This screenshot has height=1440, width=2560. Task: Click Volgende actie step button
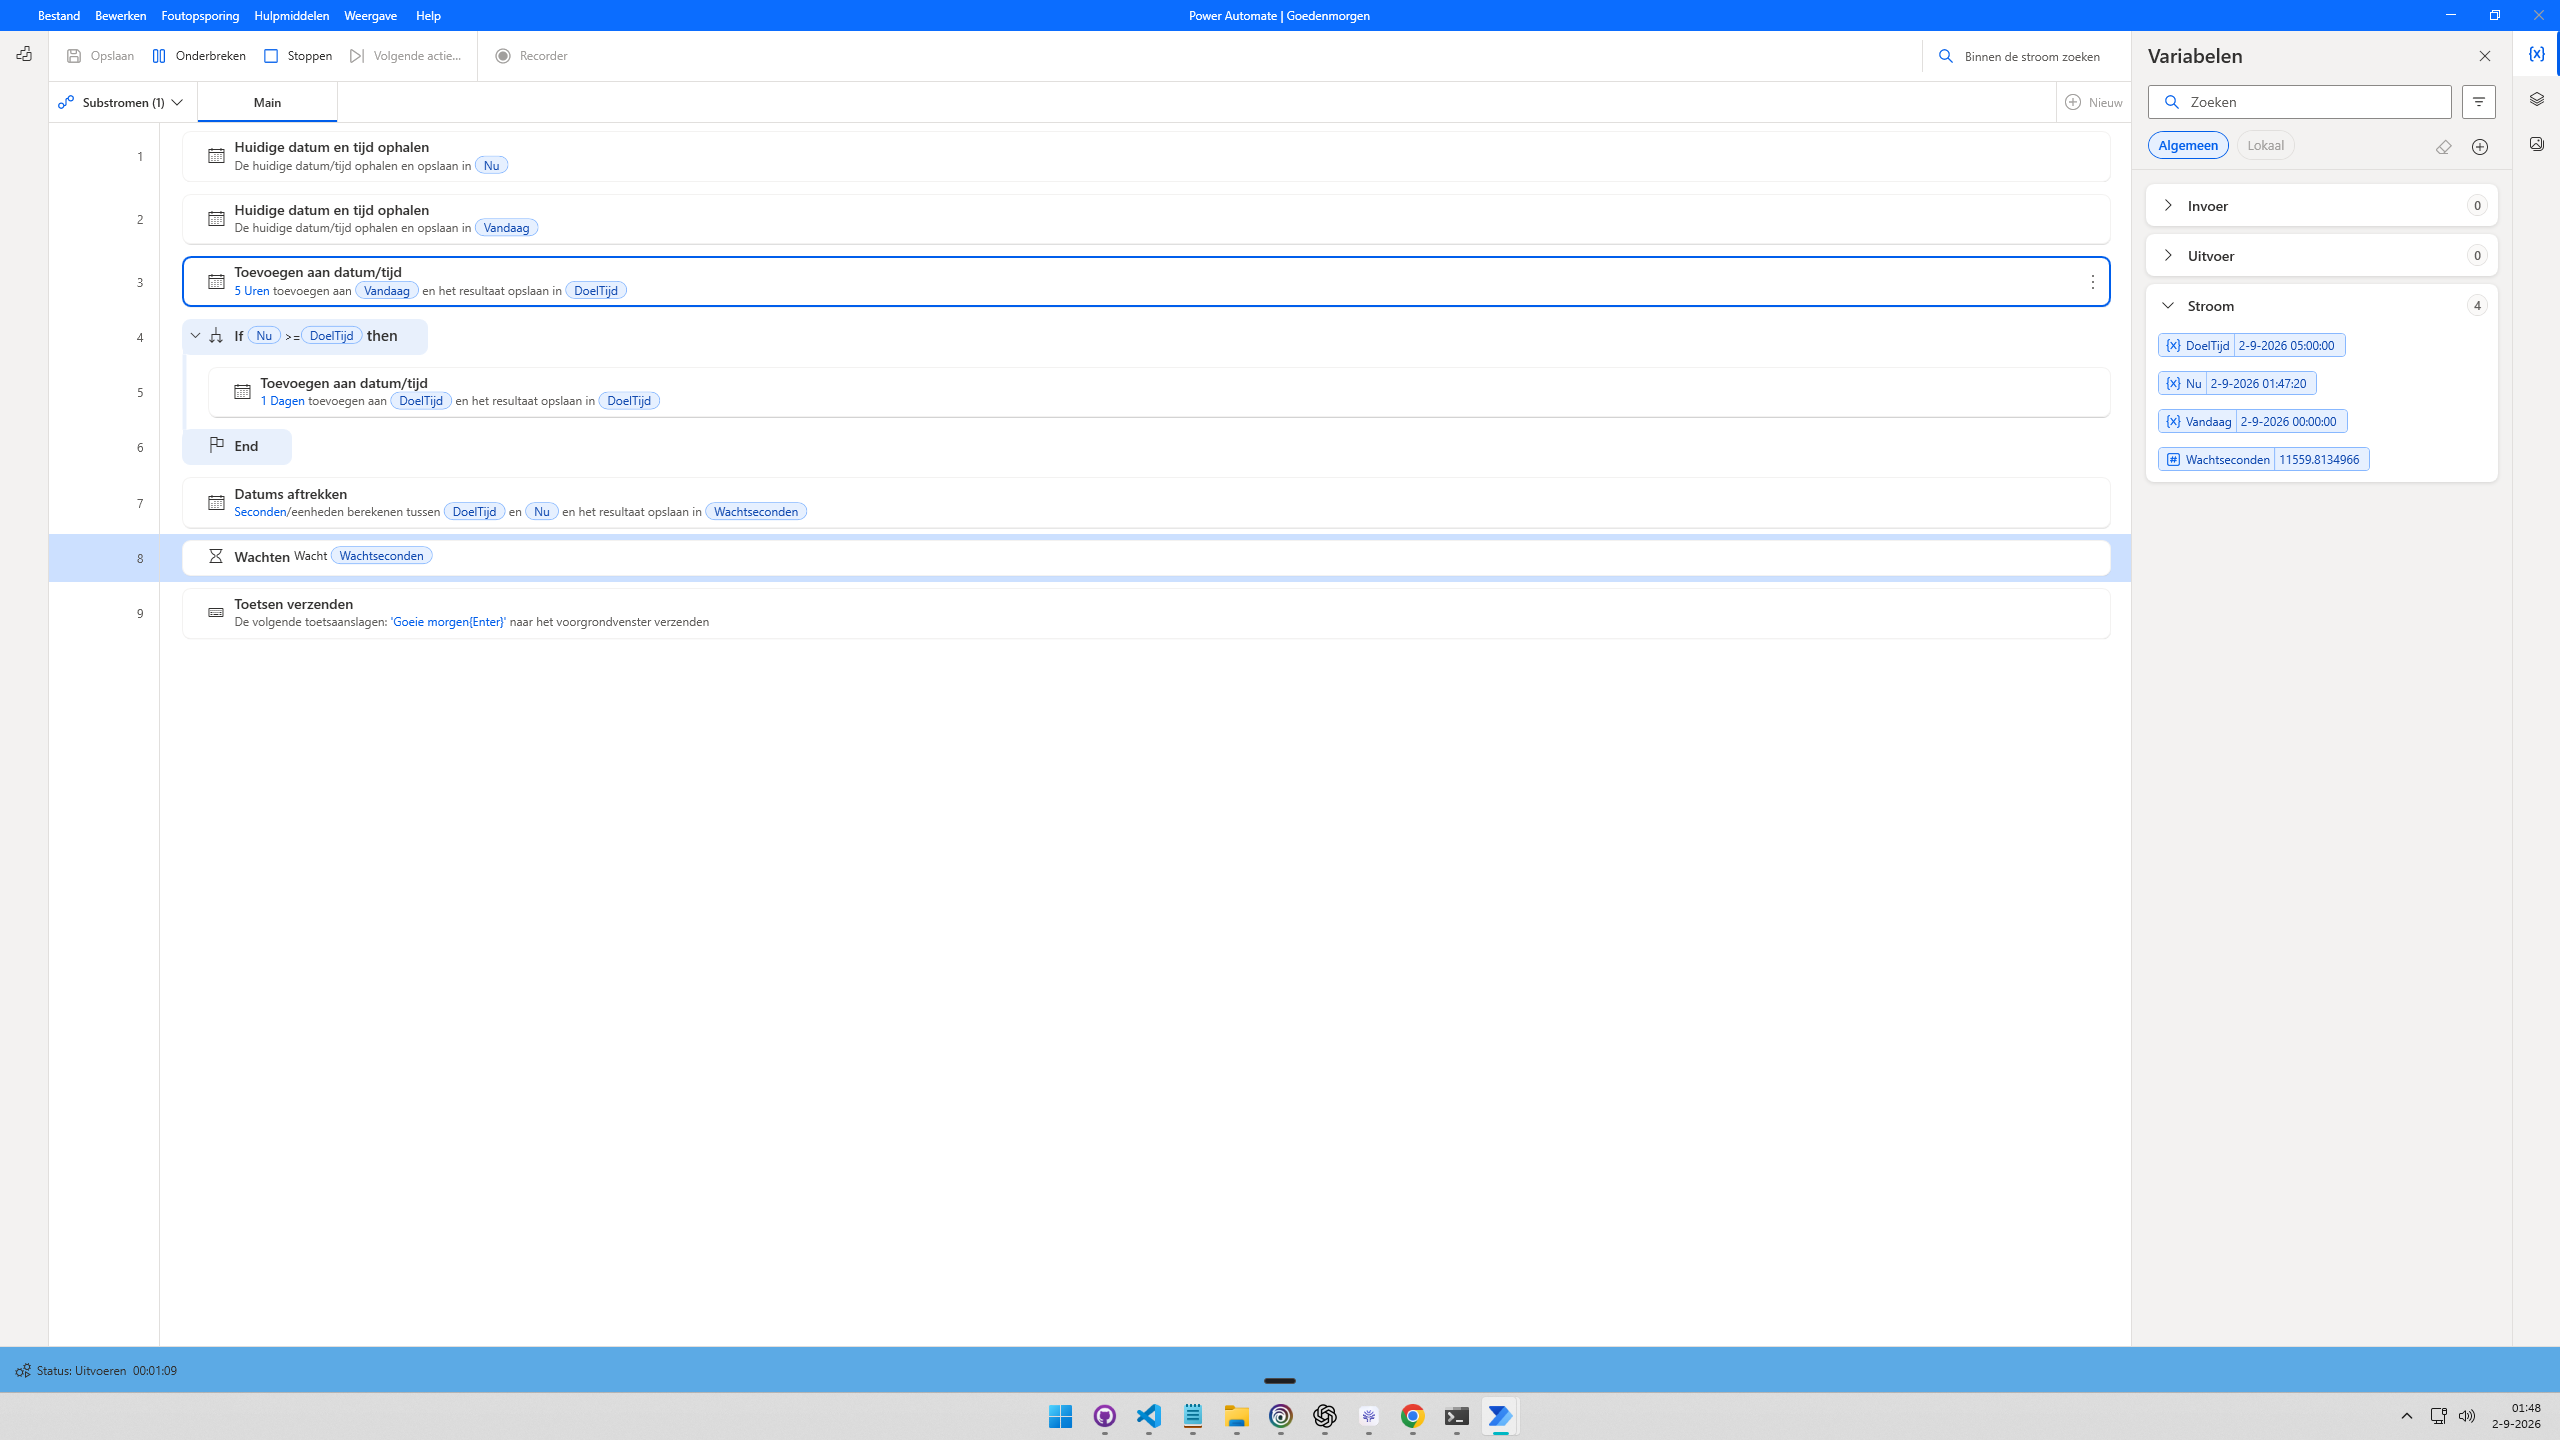coord(406,56)
